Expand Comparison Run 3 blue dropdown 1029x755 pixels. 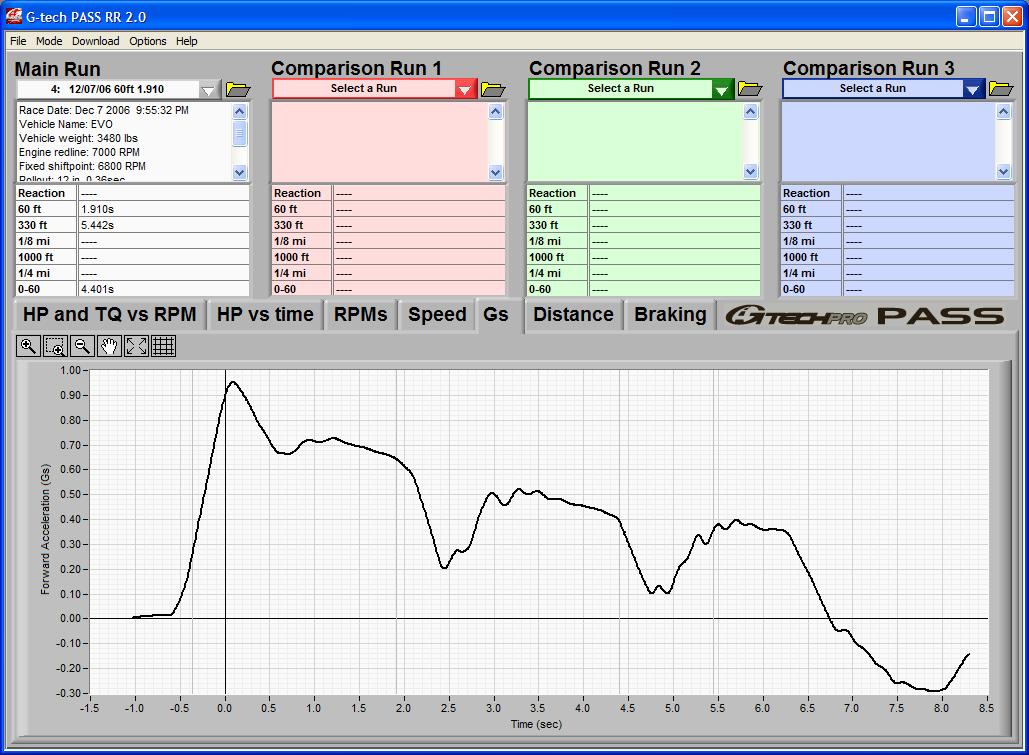click(x=974, y=90)
